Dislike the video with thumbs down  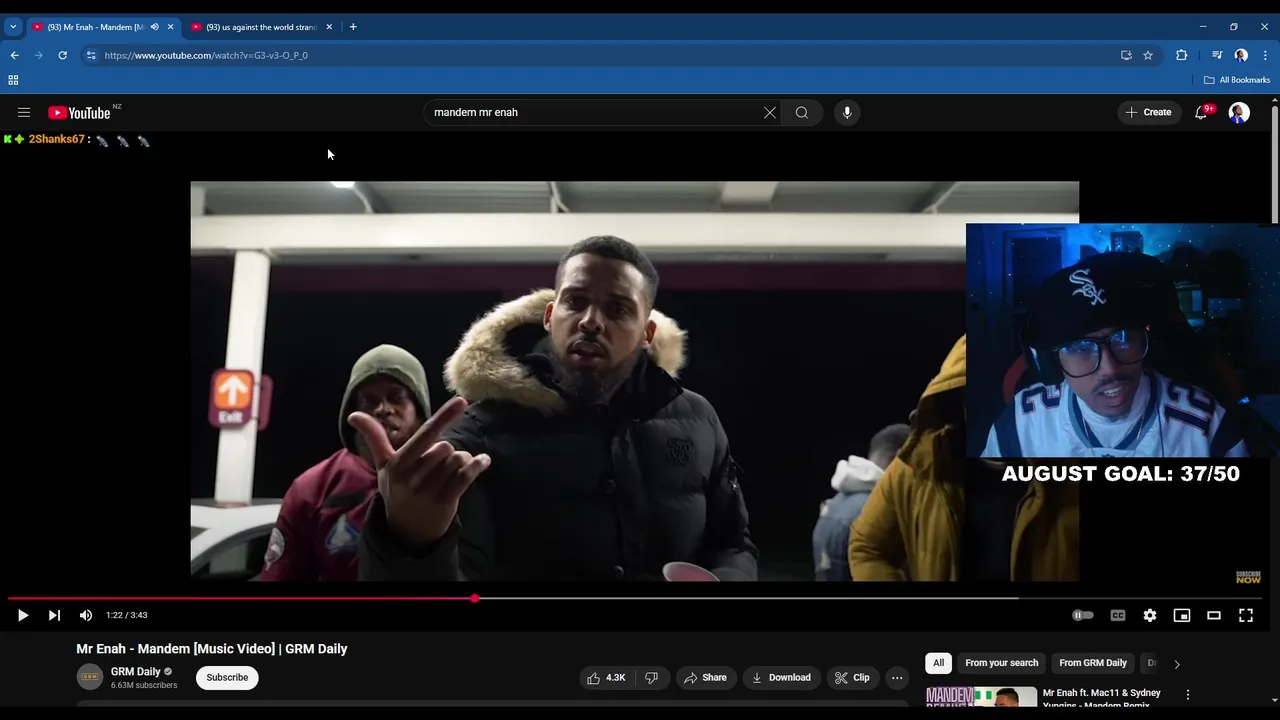pyautogui.click(x=651, y=678)
